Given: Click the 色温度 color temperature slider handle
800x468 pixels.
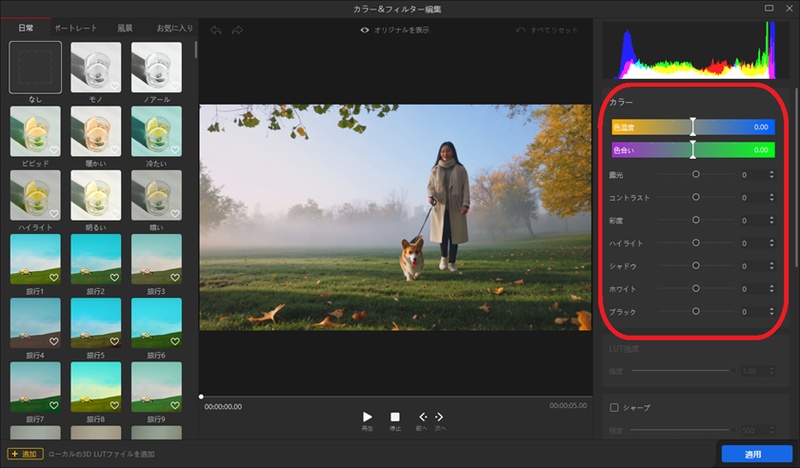Looking at the screenshot, I should (x=693, y=127).
